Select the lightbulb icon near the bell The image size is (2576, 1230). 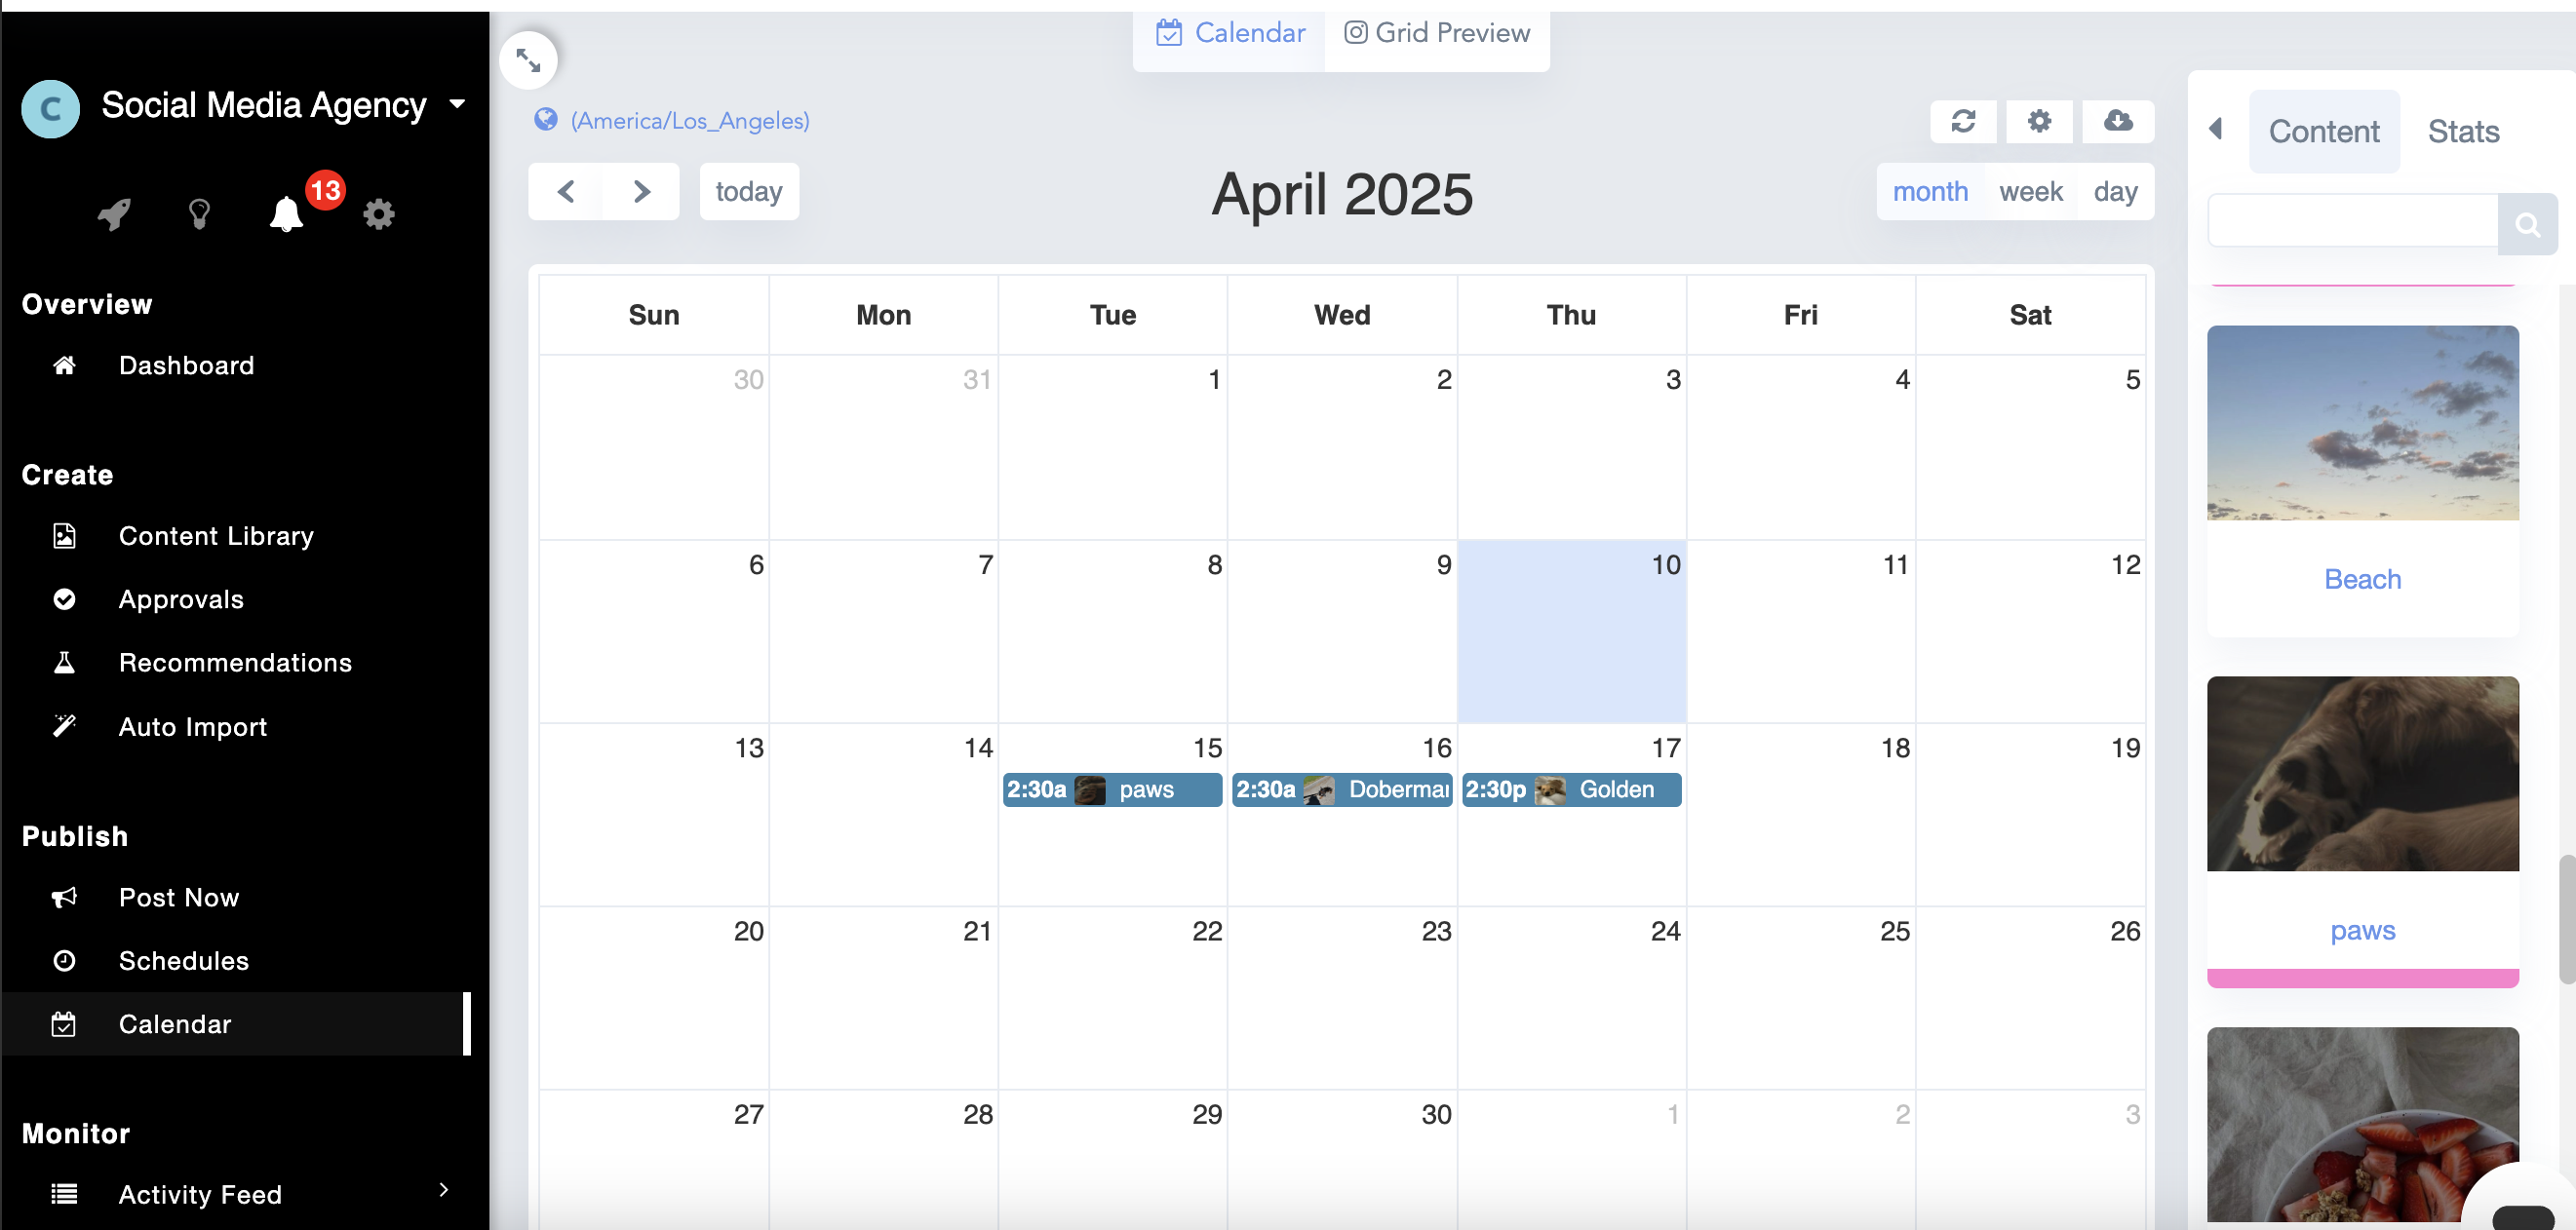pos(198,213)
